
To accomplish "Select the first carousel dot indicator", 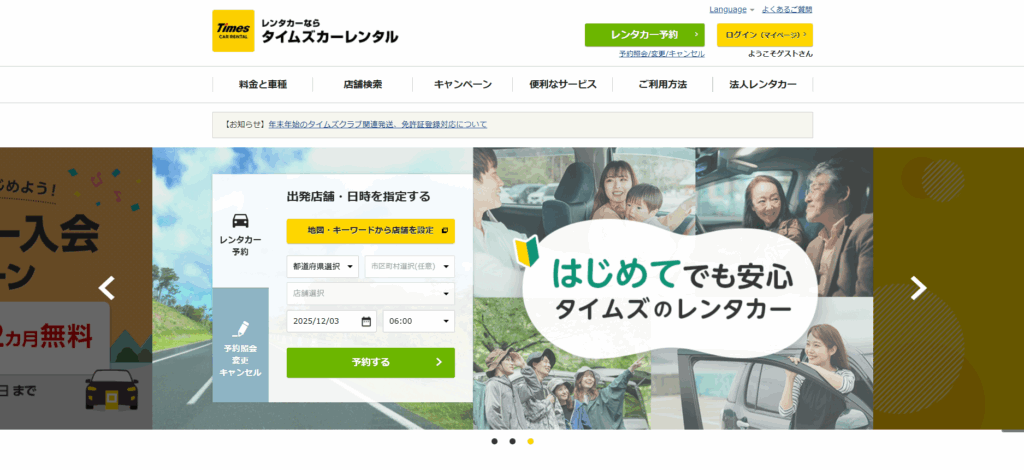I will click(x=494, y=441).
